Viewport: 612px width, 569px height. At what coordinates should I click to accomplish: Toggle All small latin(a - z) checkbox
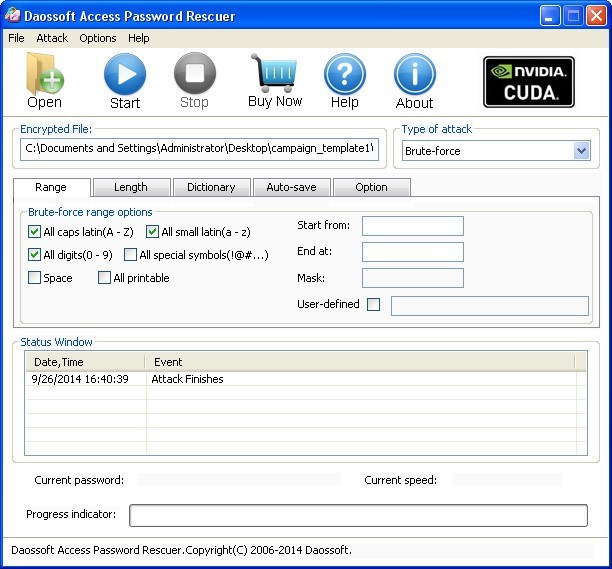pyautogui.click(x=152, y=232)
